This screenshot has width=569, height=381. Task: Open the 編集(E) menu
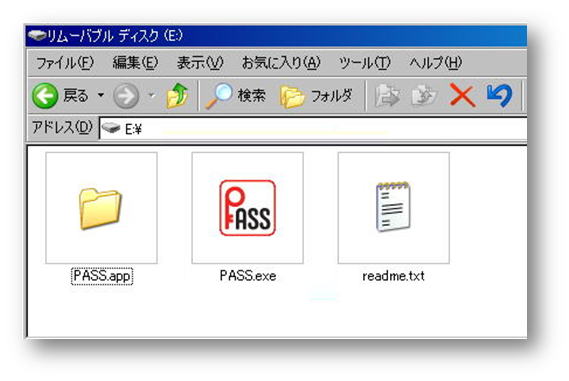pyautogui.click(x=135, y=63)
